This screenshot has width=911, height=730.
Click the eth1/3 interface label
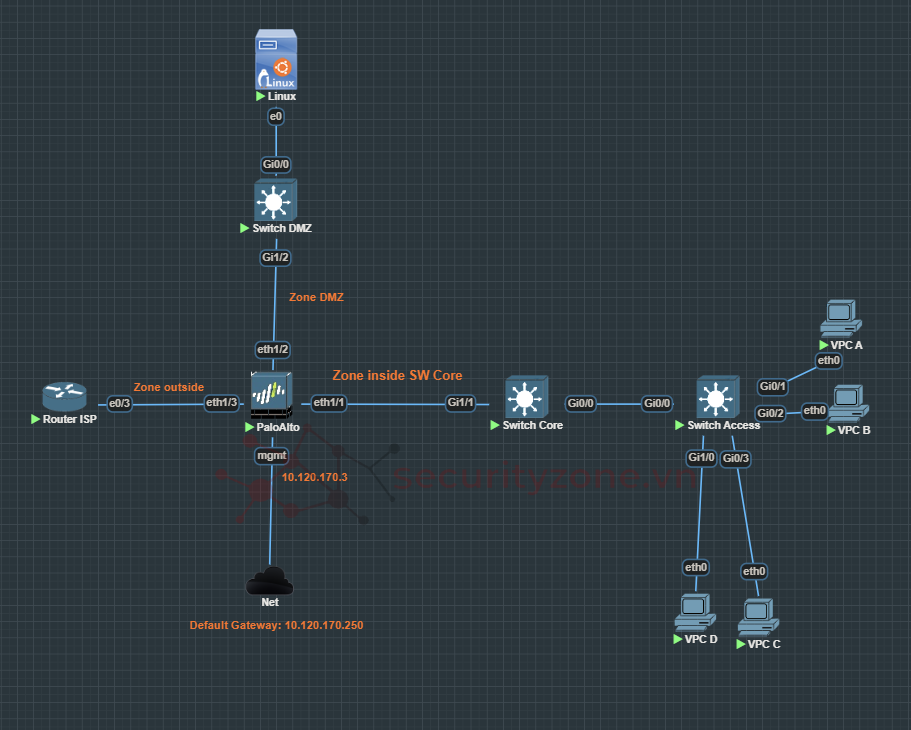221,403
